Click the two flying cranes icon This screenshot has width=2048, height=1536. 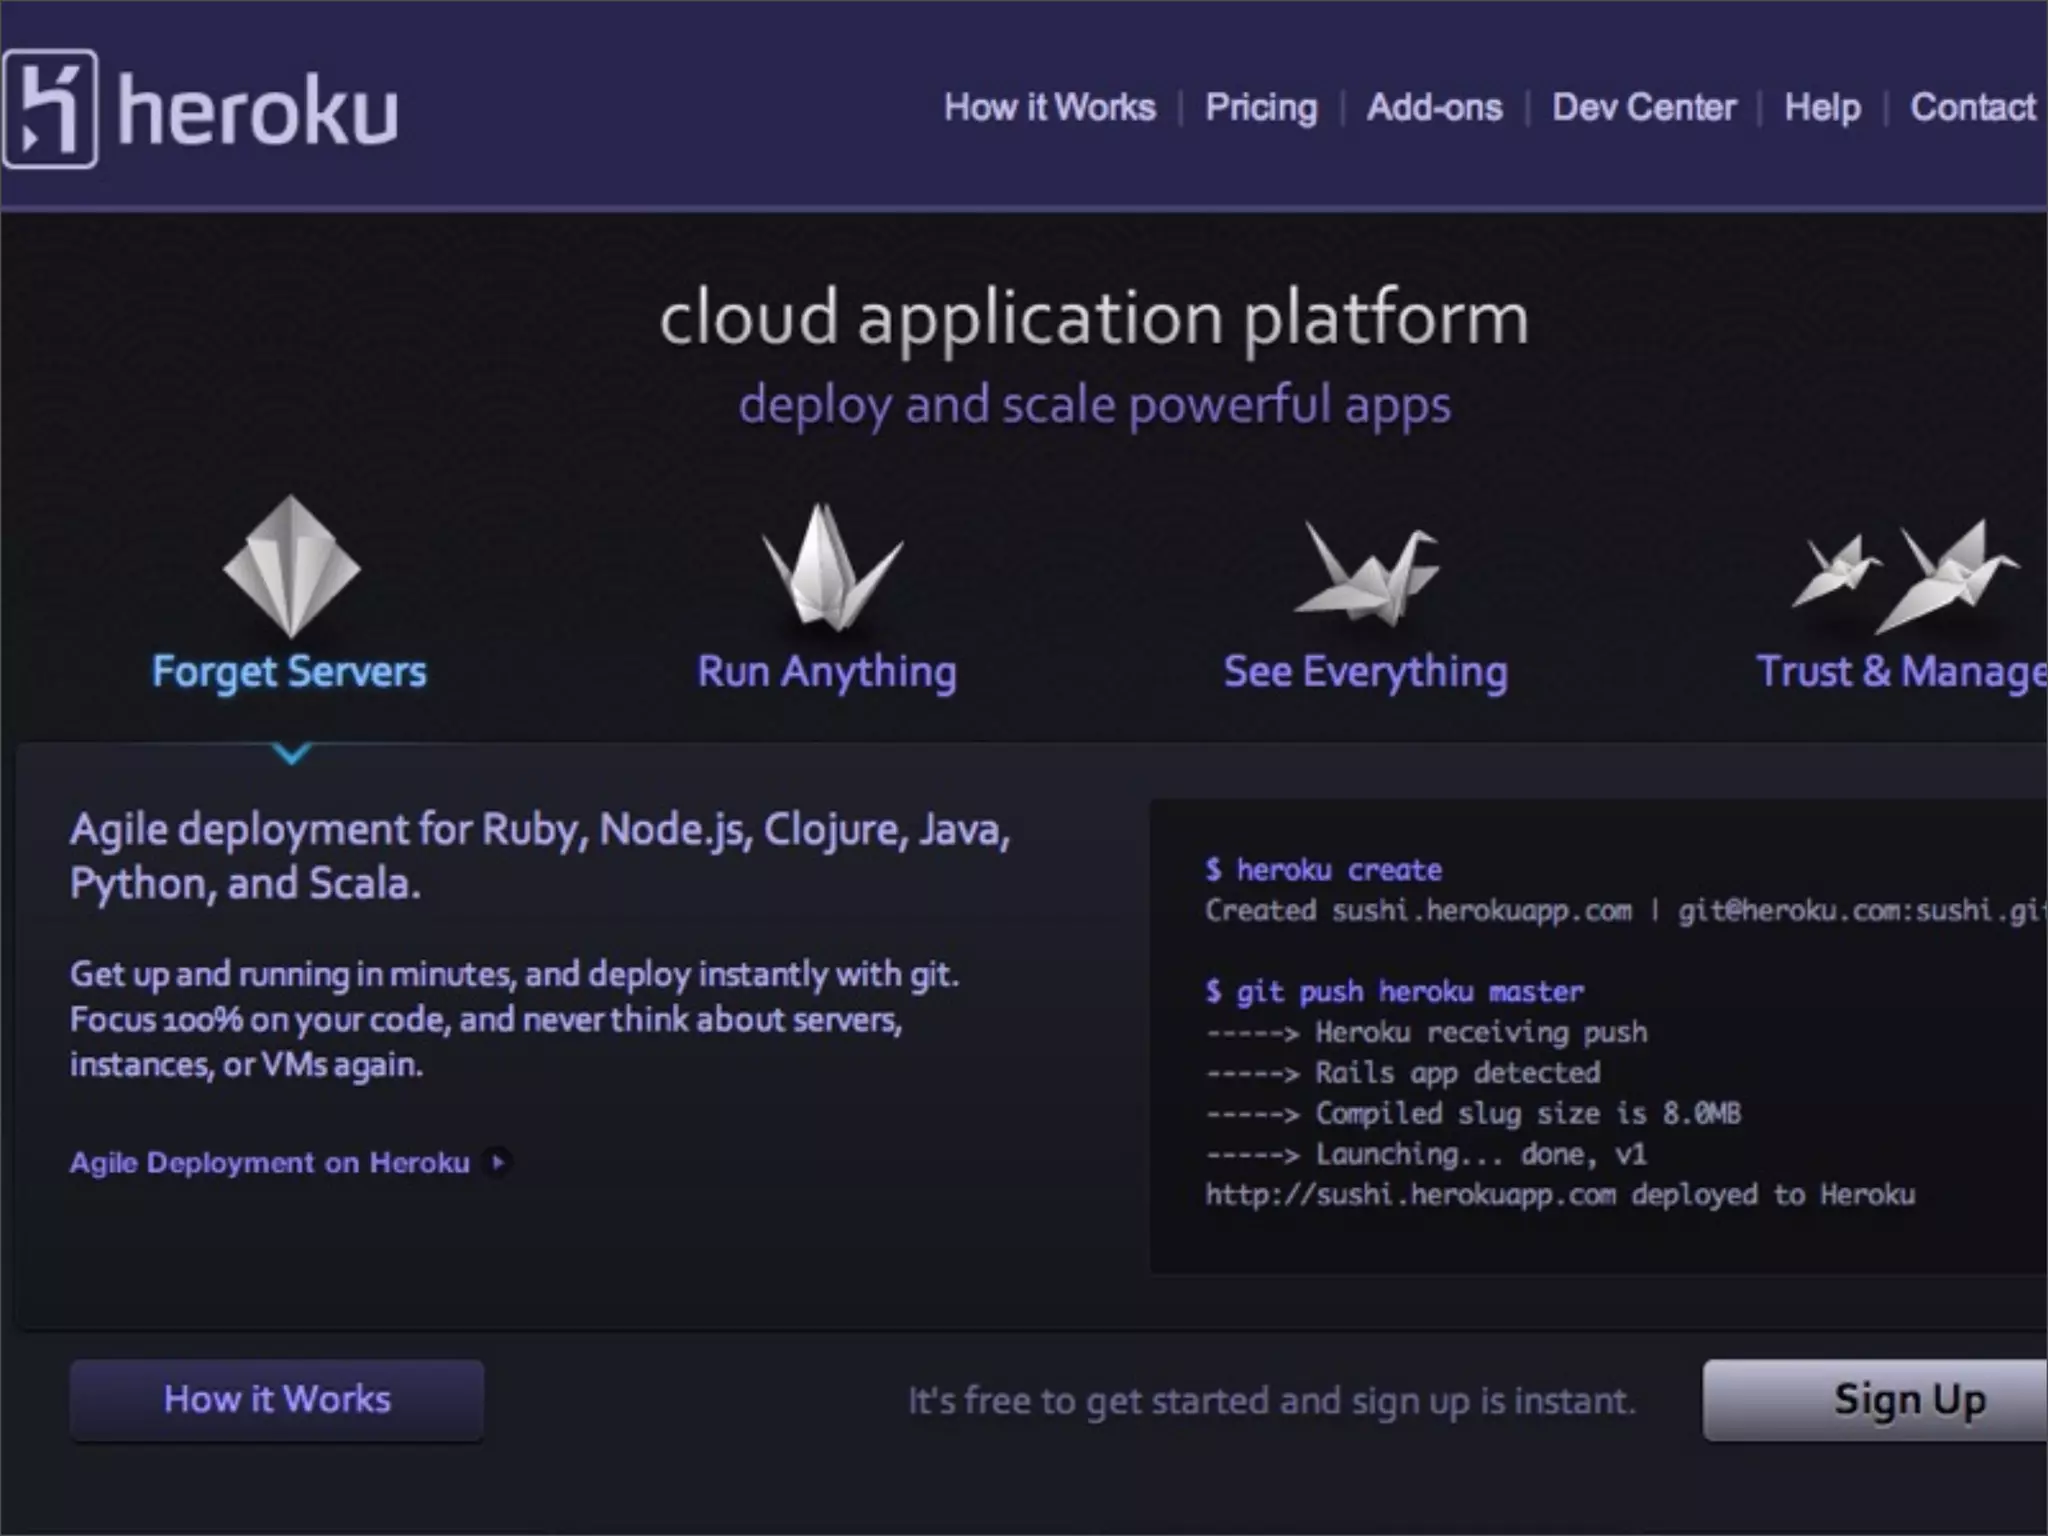tap(1905, 575)
